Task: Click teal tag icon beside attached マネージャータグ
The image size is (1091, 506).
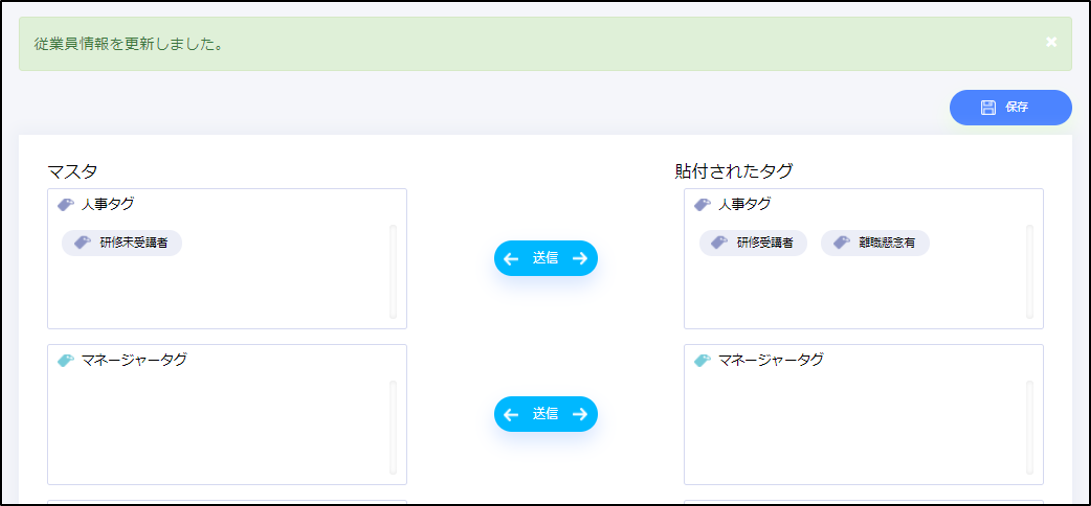Action: click(703, 360)
